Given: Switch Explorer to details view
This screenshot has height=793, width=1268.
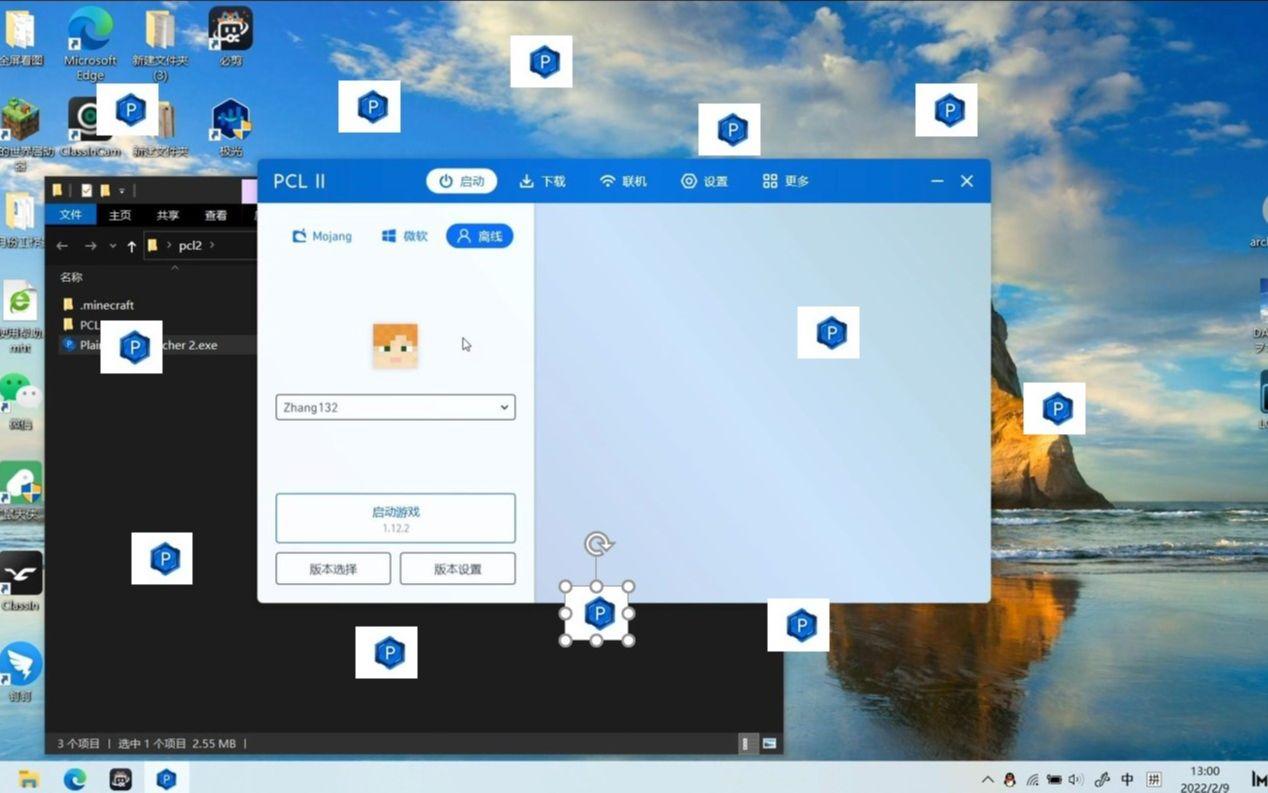Looking at the screenshot, I should pyautogui.click(x=745, y=744).
